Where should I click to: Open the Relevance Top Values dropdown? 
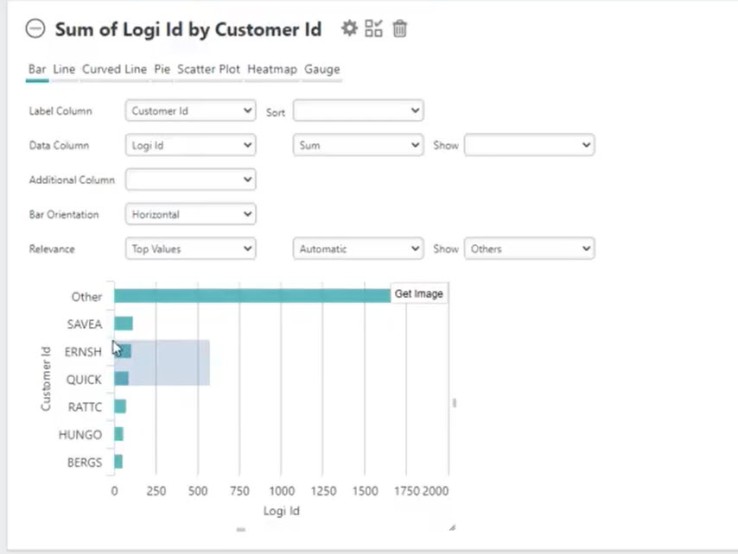coord(191,249)
